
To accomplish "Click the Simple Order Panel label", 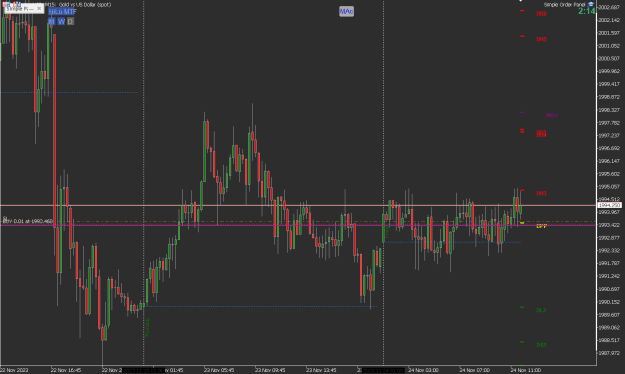I will [x=564, y=5].
